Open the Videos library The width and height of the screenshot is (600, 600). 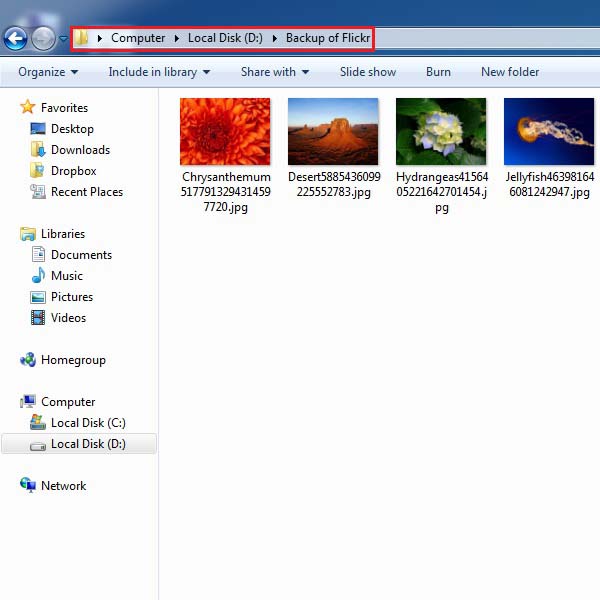pyautogui.click(x=68, y=318)
